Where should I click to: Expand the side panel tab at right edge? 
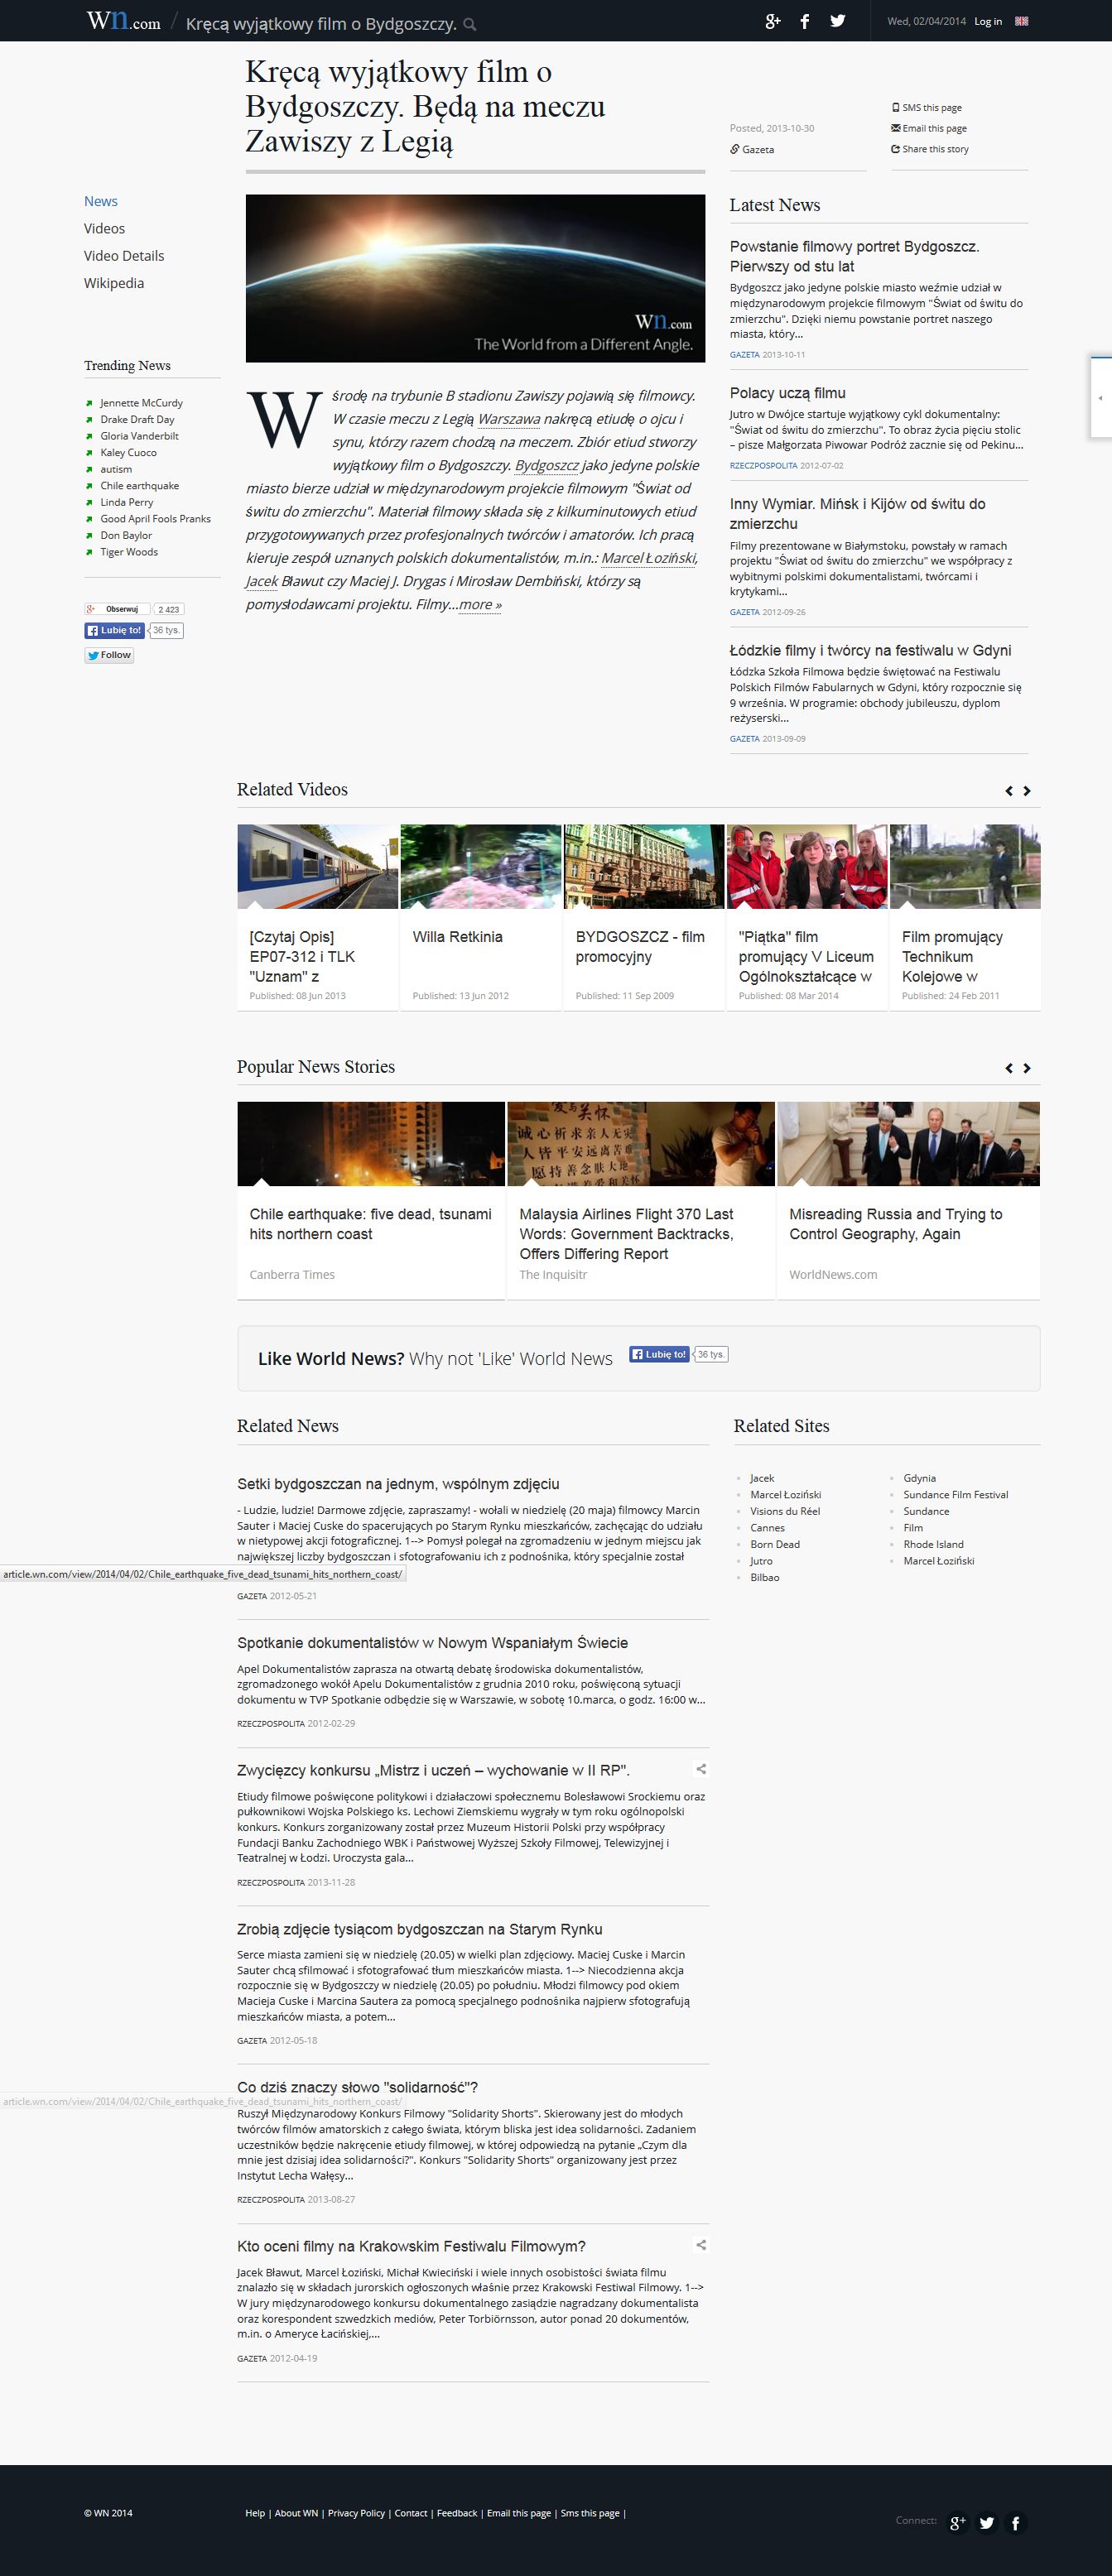[x=1100, y=397]
